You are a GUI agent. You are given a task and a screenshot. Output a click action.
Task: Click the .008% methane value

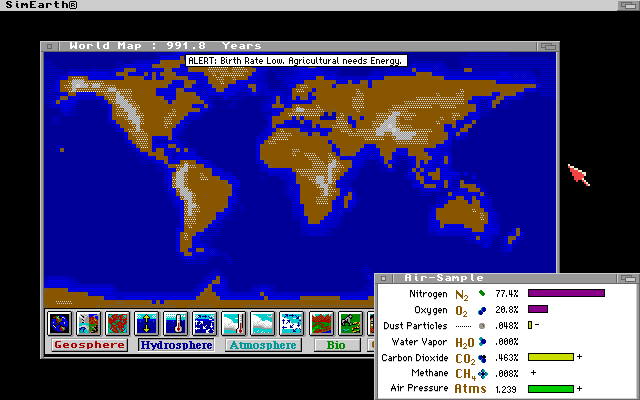(507, 373)
